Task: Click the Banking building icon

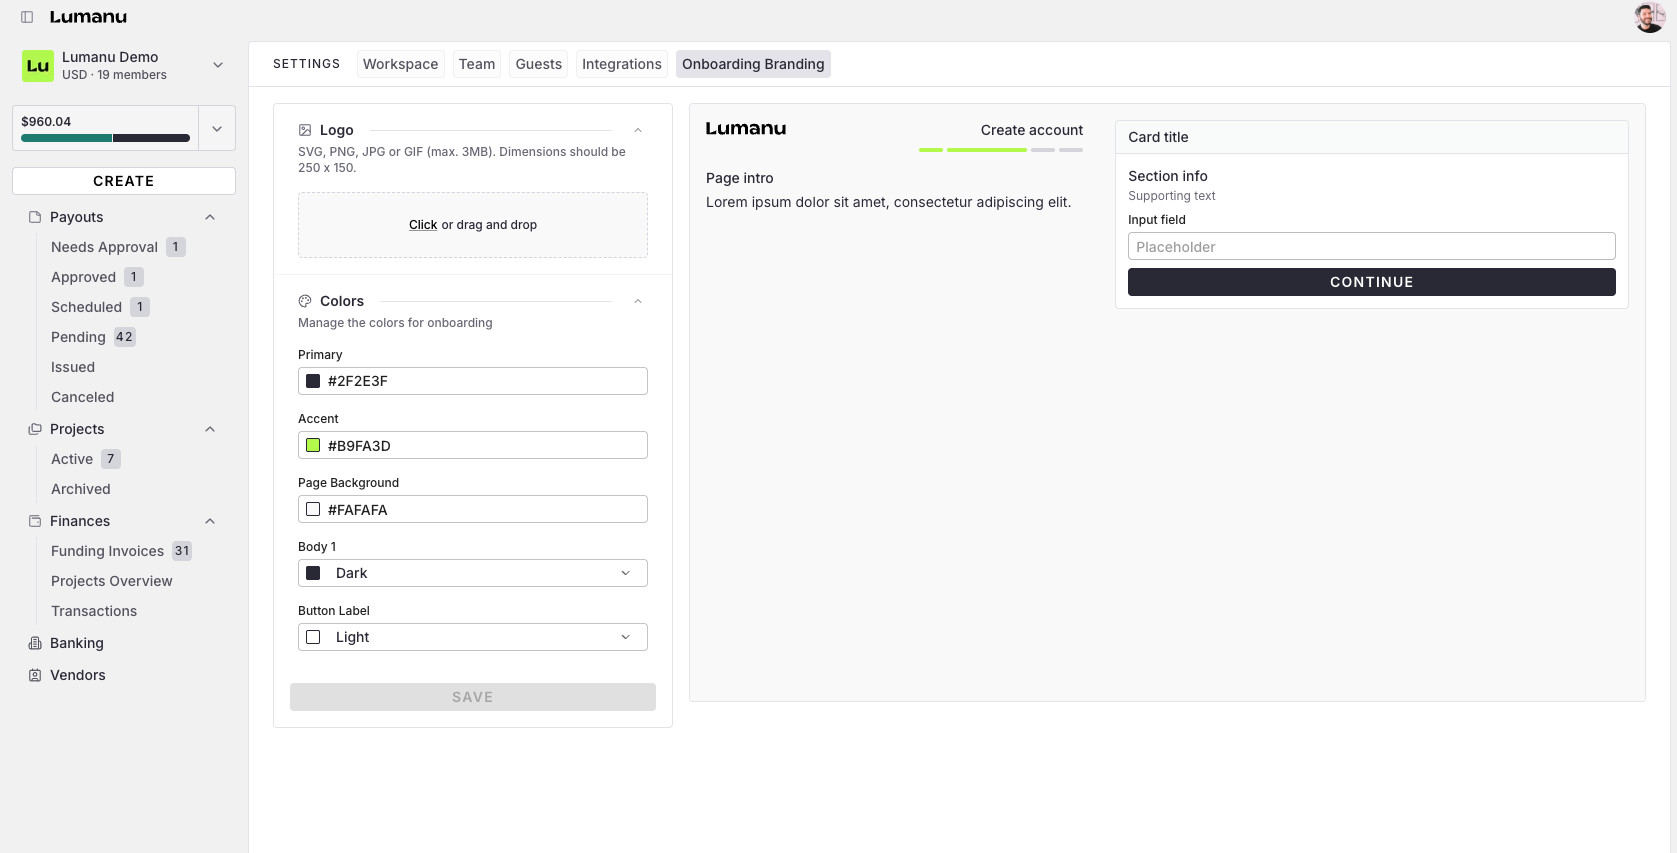Action: (35, 643)
